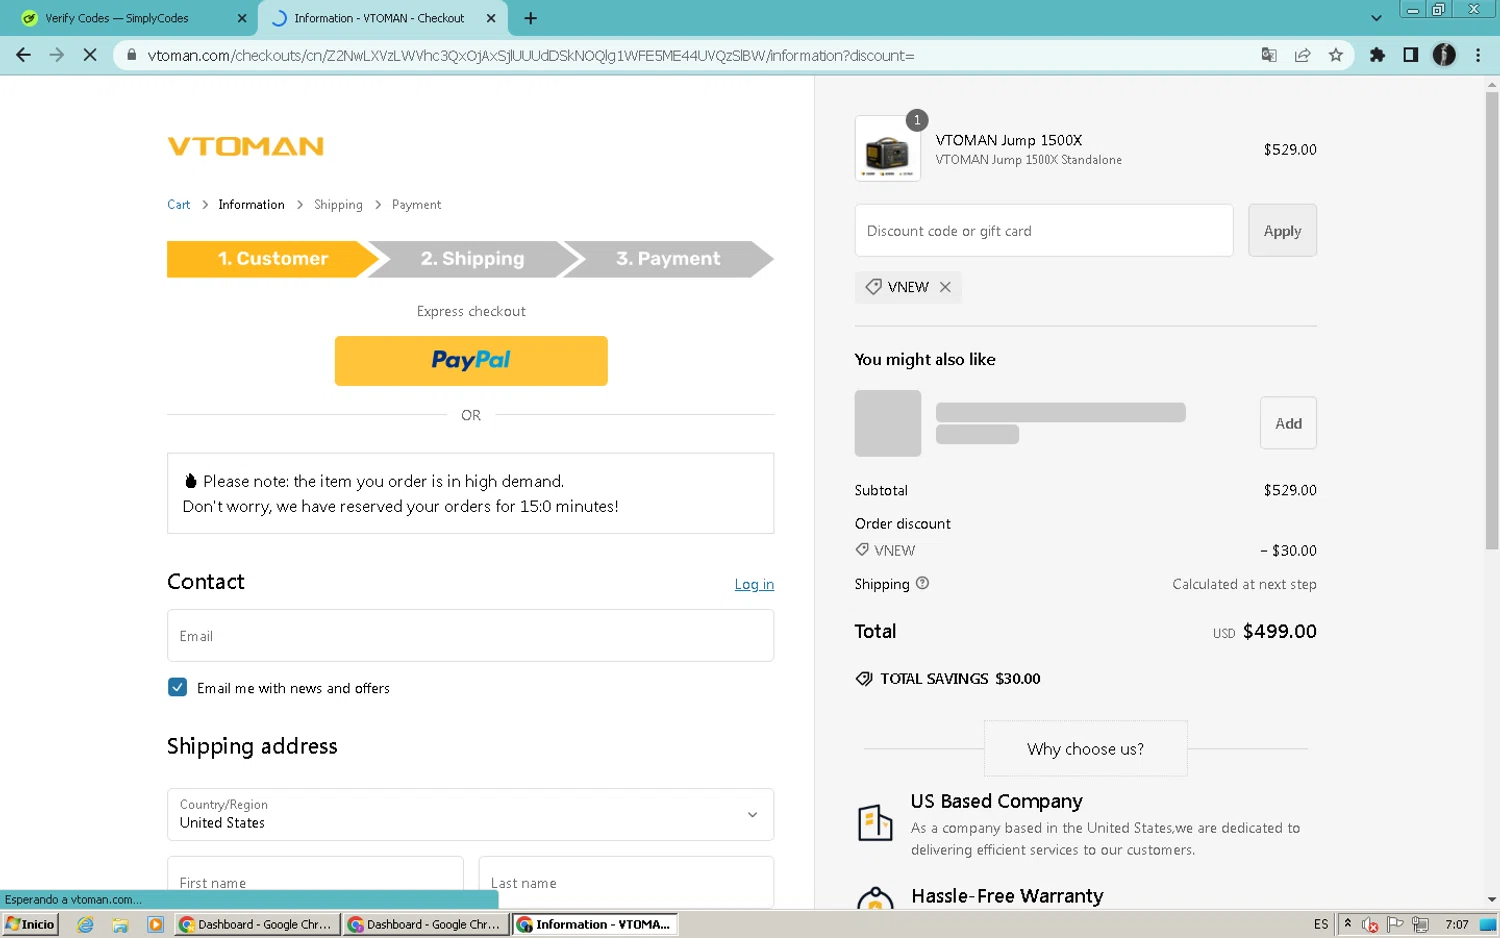The height and width of the screenshot is (938, 1500).
Task: Select the 1. Customer step
Action: coord(272,259)
